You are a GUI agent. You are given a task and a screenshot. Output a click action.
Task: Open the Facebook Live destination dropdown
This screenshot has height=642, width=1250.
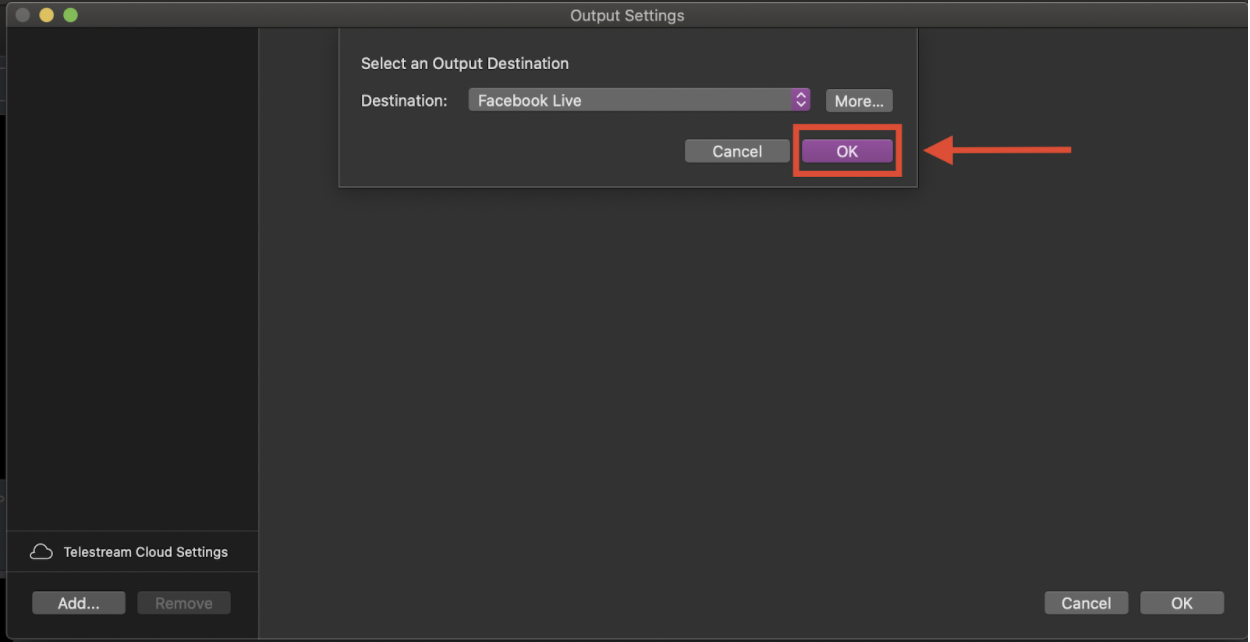(639, 100)
